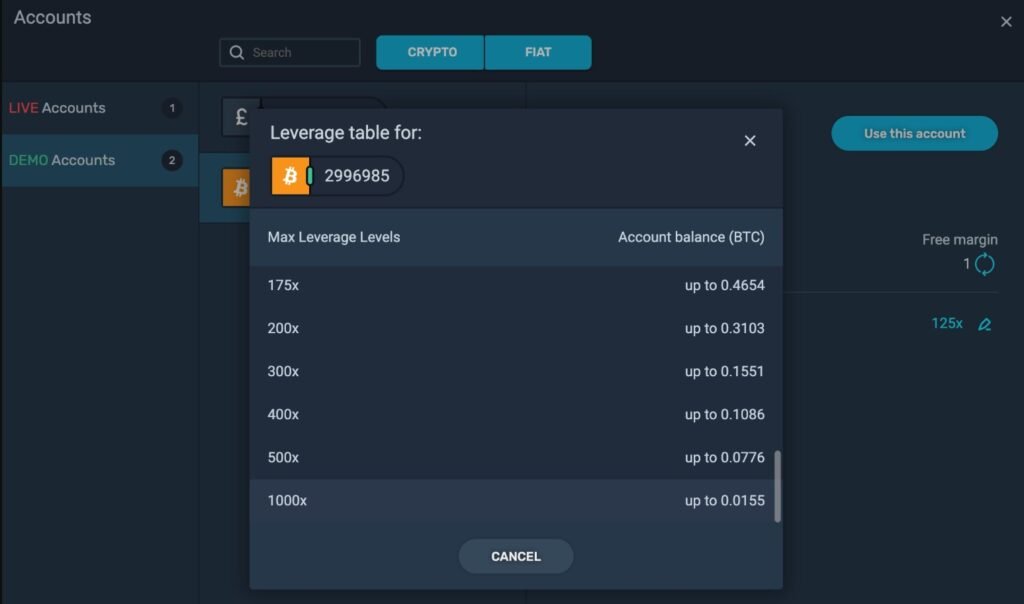1024x604 pixels.
Task: Select the 500x leverage row
Action: (x=515, y=458)
